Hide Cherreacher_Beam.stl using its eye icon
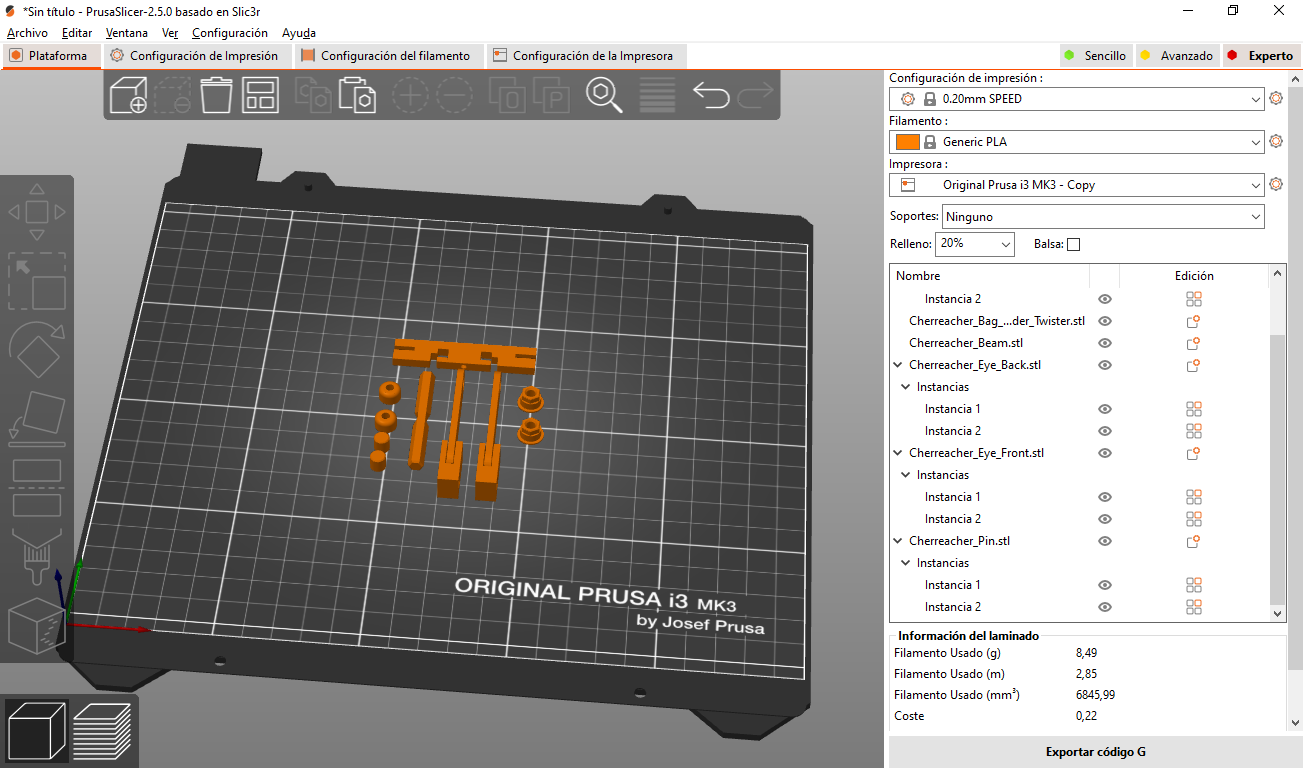1303x768 pixels. point(1105,343)
